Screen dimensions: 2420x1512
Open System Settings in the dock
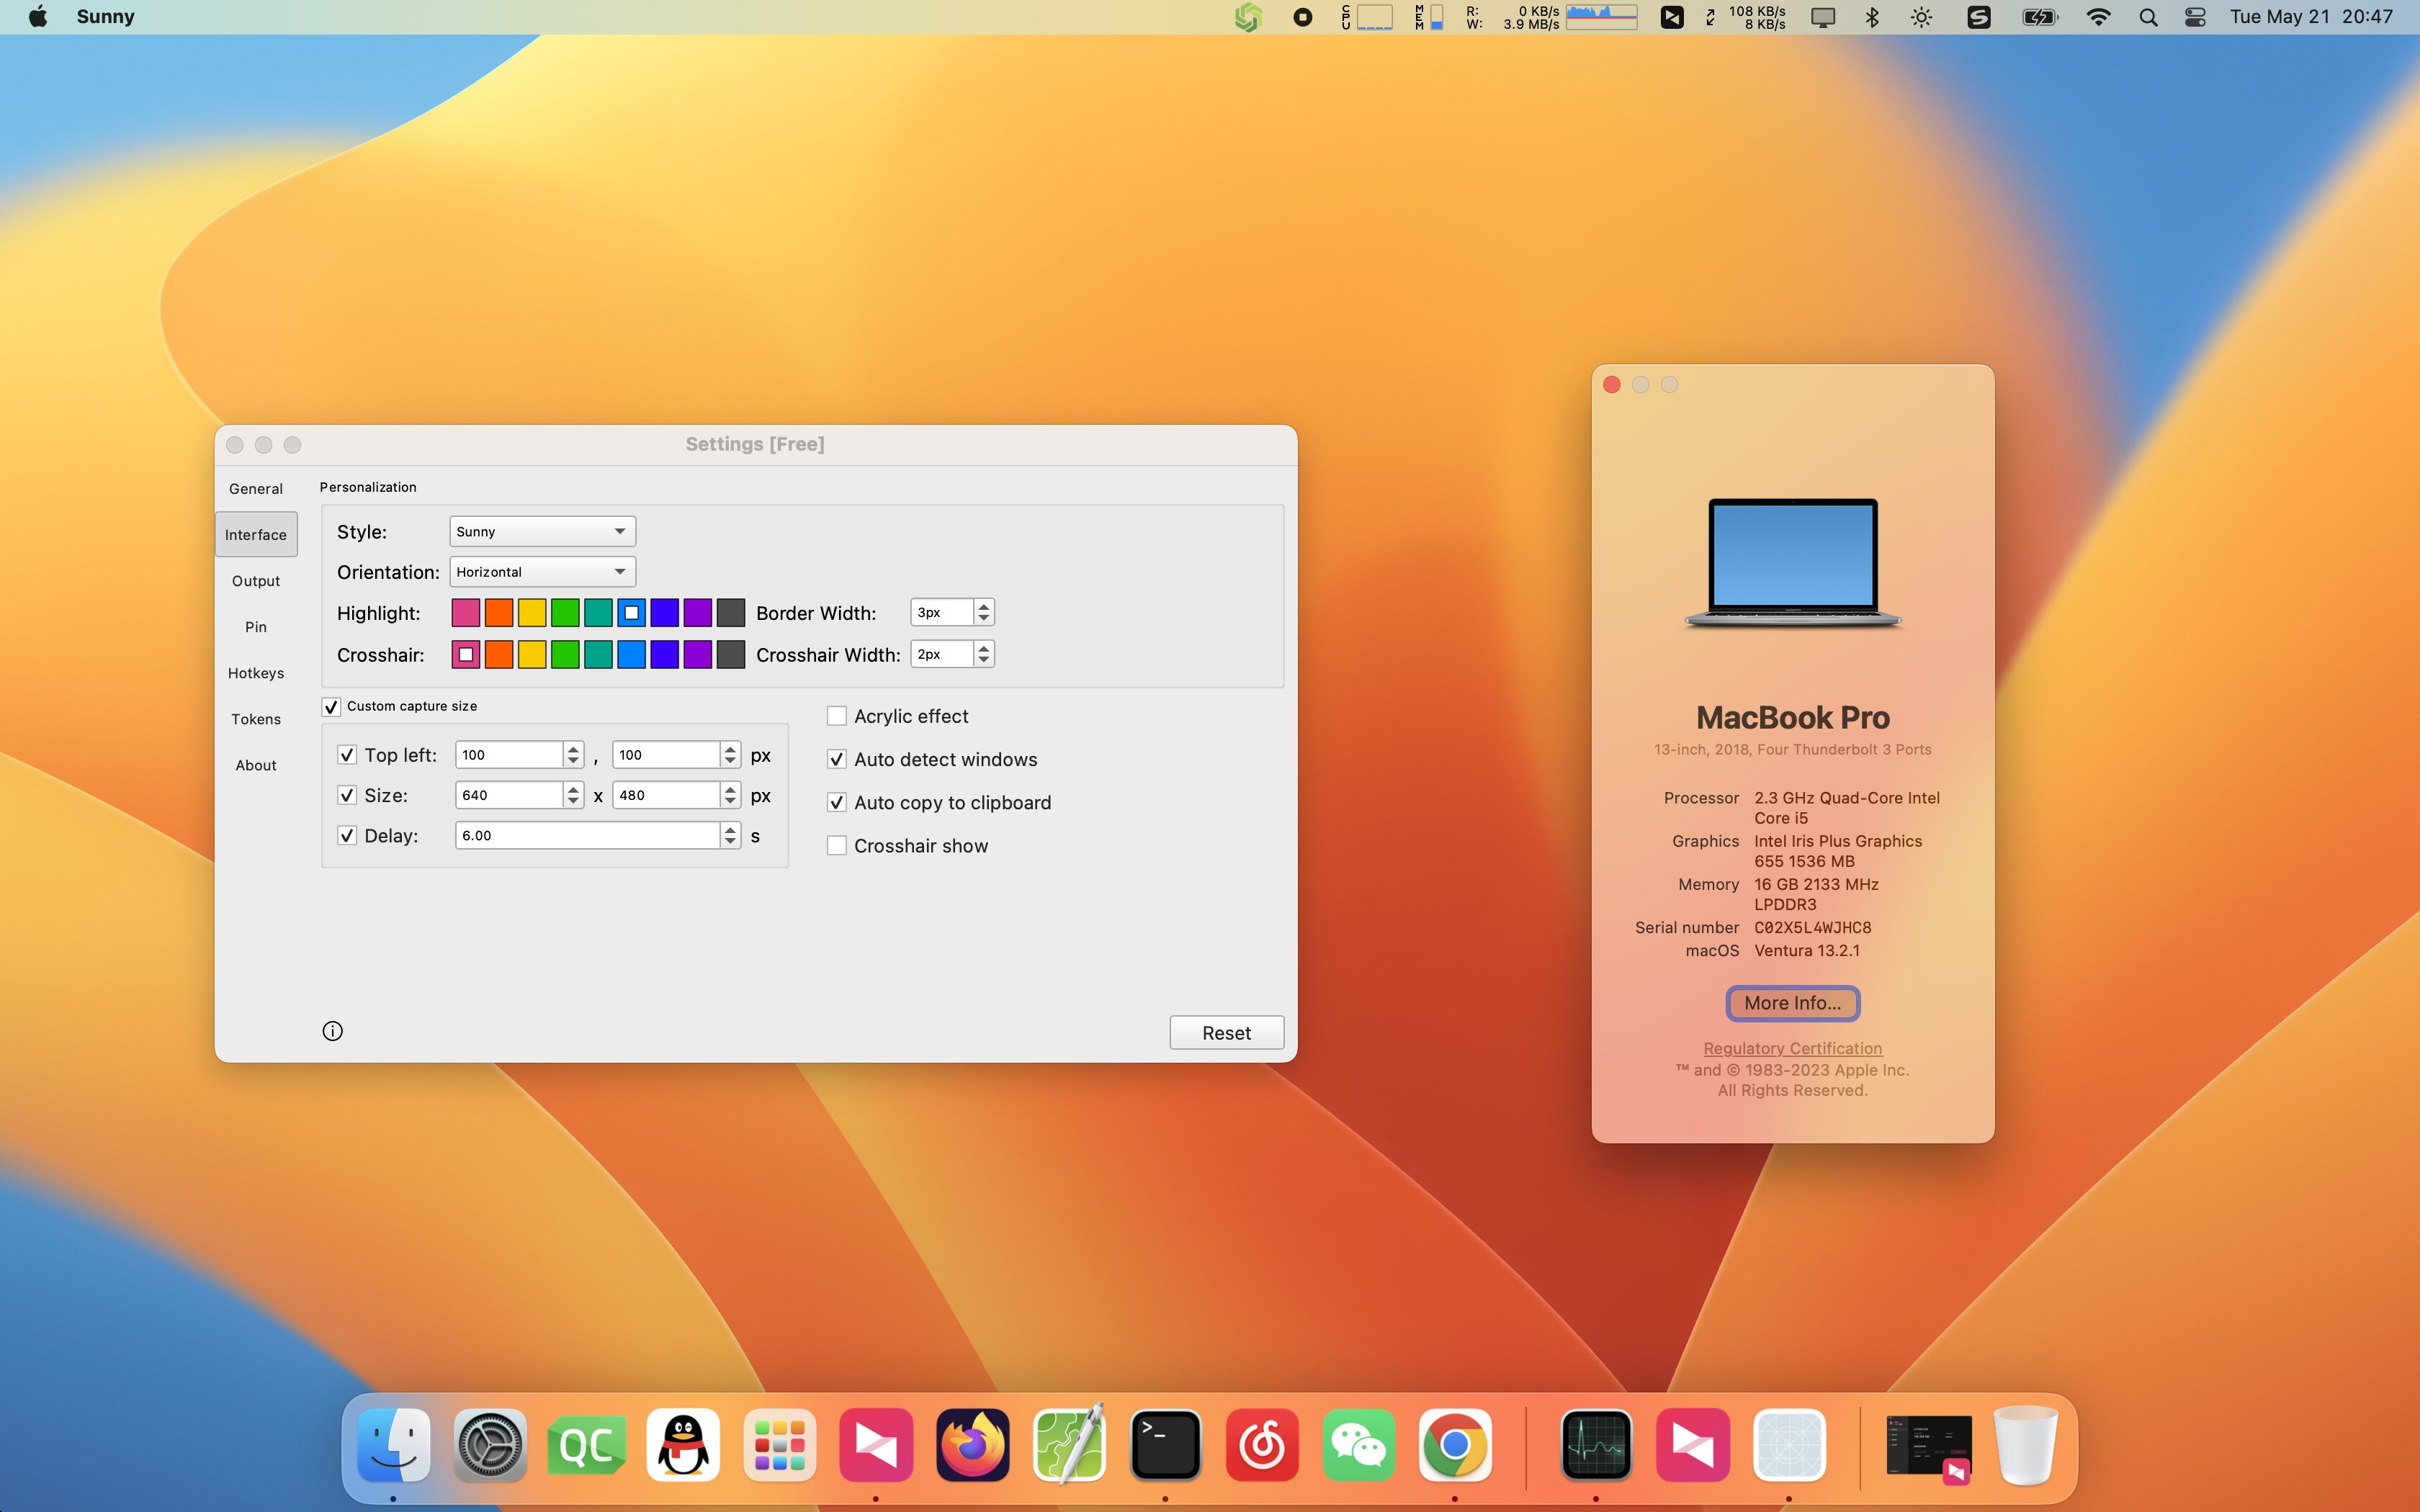coord(490,1445)
